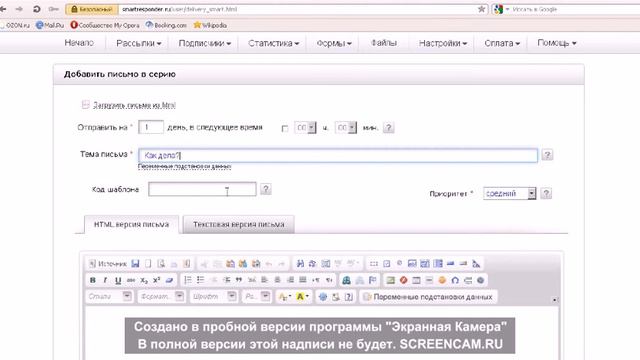This screenshot has height=360, width=640.
Task: Open the text color picker
Action: [284, 297]
